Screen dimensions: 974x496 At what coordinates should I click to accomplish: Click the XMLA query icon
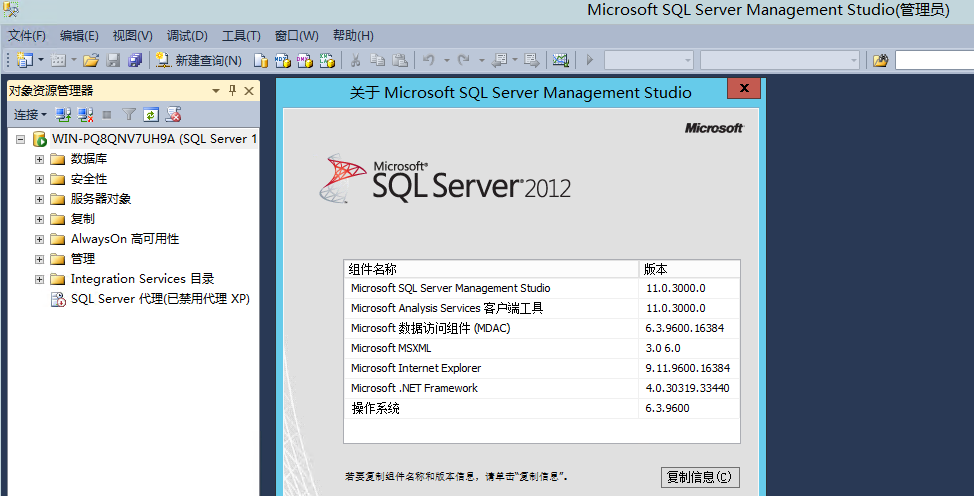[x=326, y=61]
